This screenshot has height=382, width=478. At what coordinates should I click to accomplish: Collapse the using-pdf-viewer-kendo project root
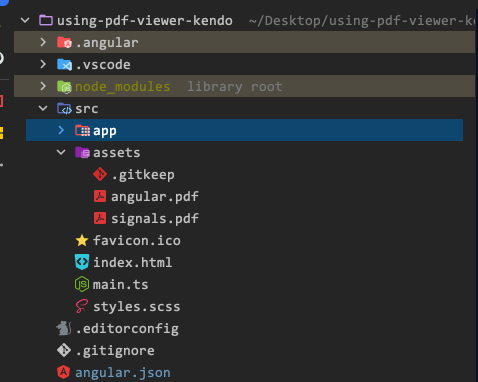[25, 21]
